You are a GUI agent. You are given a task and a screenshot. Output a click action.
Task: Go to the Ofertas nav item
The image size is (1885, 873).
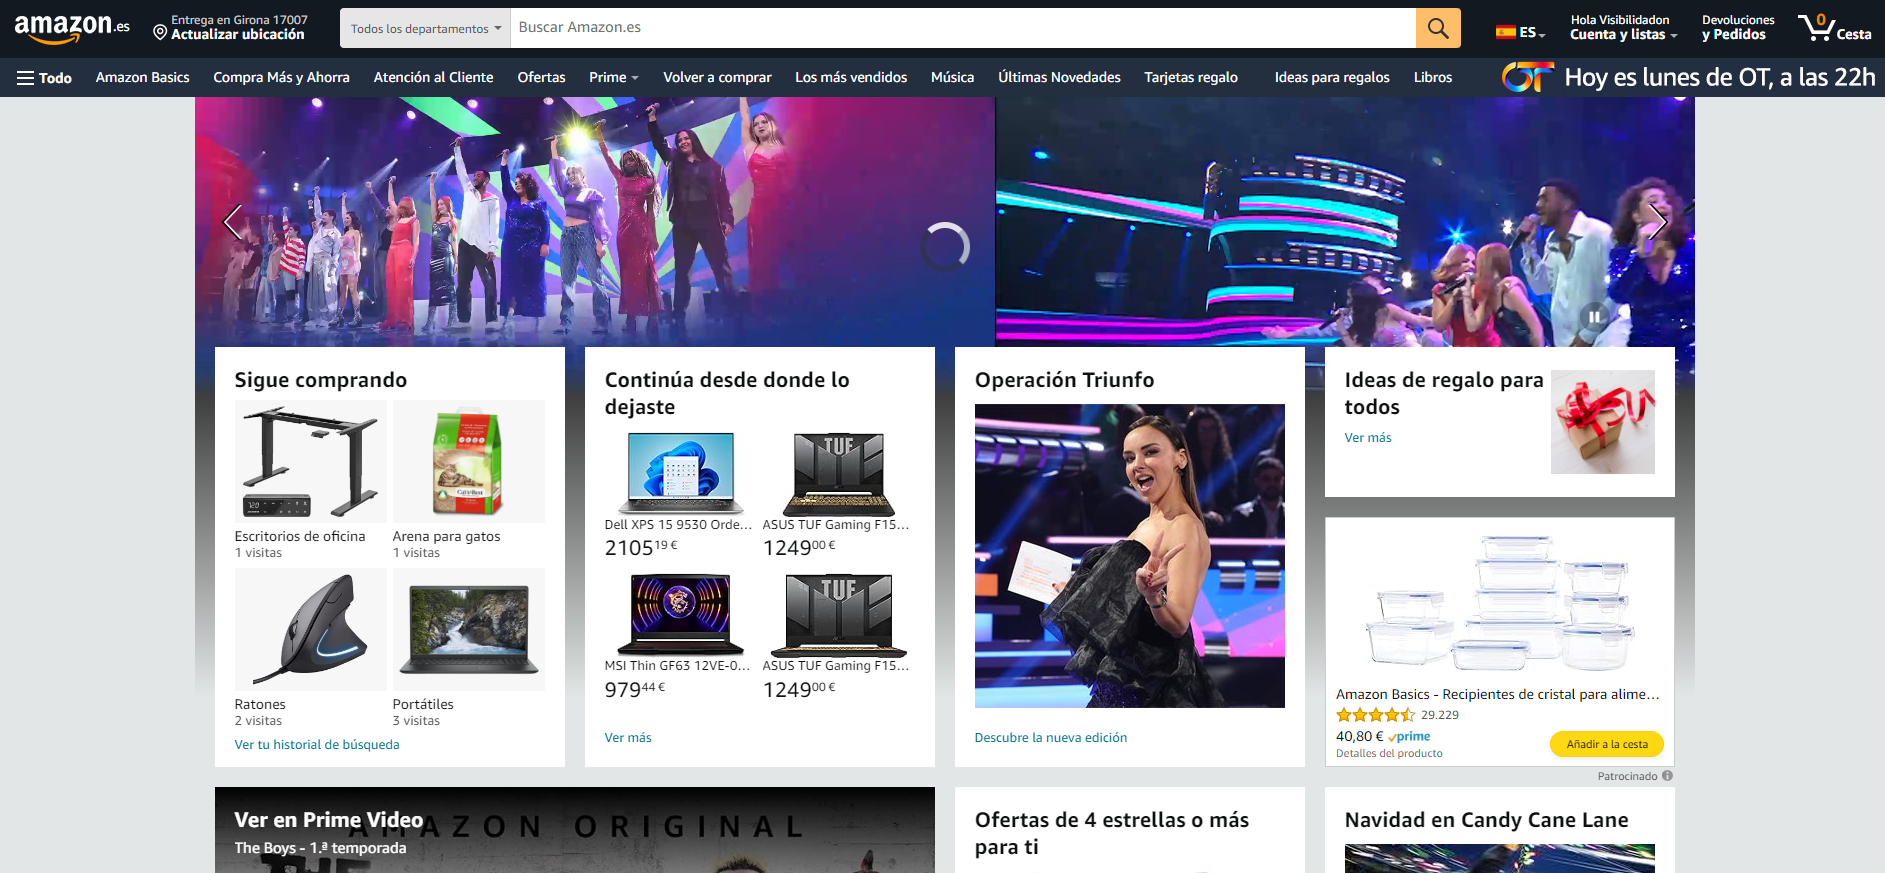[541, 78]
